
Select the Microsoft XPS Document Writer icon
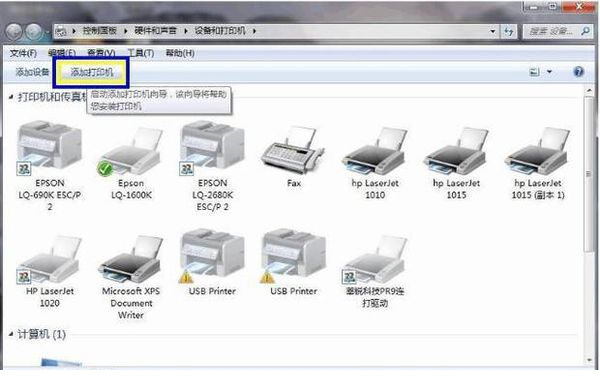pos(131,259)
